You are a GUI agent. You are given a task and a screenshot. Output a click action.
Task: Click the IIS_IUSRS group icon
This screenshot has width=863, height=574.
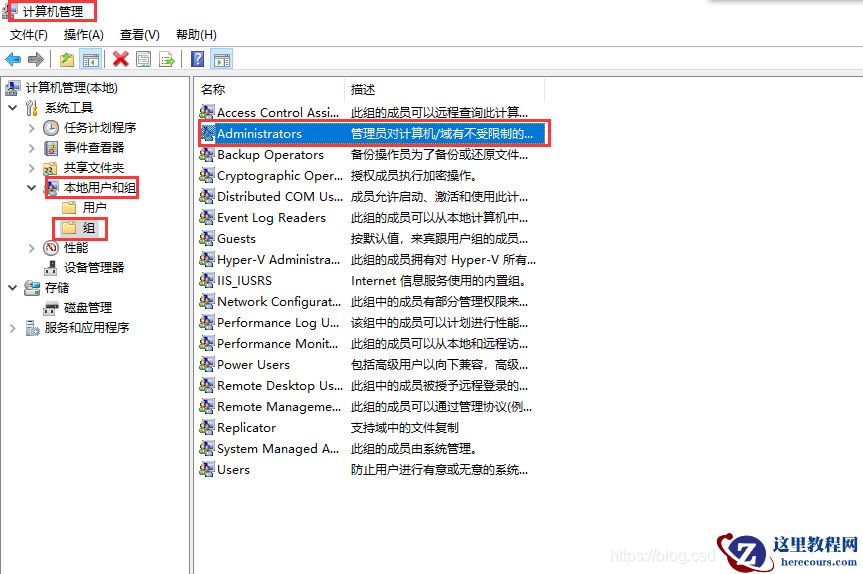tap(207, 281)
